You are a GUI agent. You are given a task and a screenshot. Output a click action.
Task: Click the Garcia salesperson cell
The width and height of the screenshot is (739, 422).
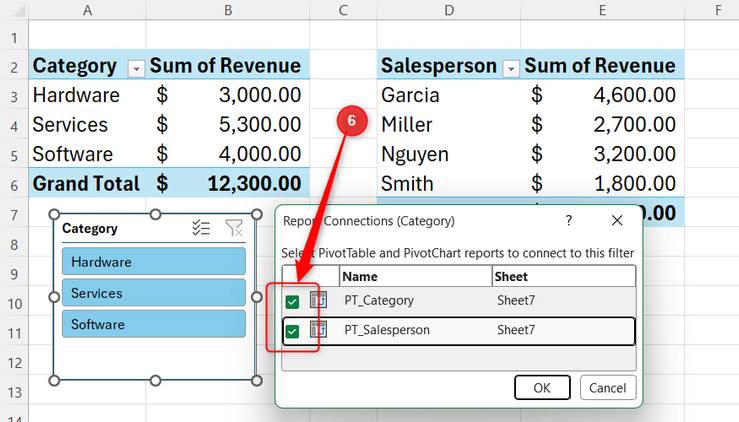tap(449, 95)
